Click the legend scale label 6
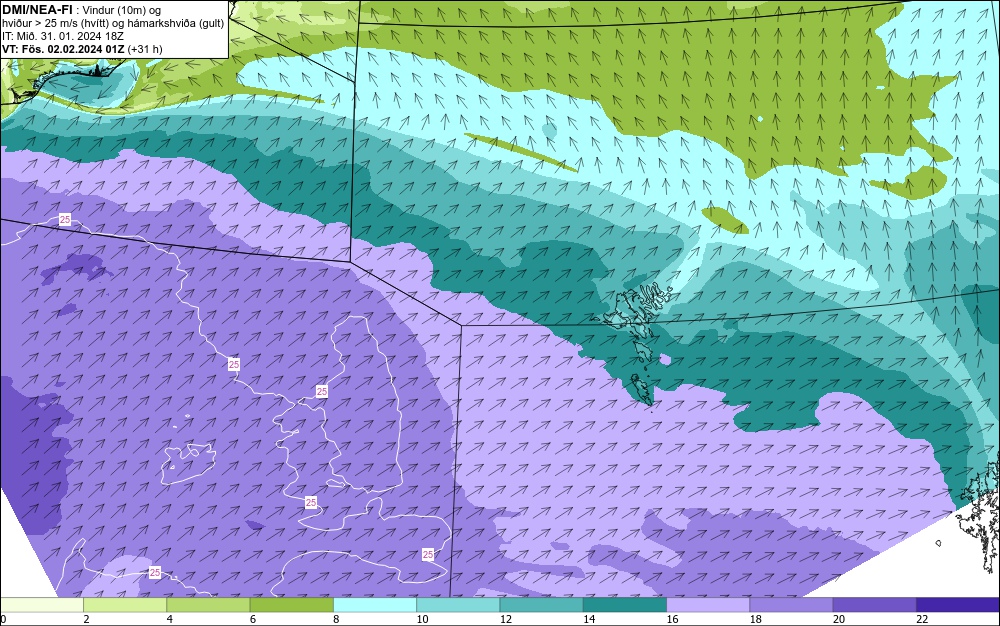Screen dimensions: 1000x626 [x=253, y=619]
